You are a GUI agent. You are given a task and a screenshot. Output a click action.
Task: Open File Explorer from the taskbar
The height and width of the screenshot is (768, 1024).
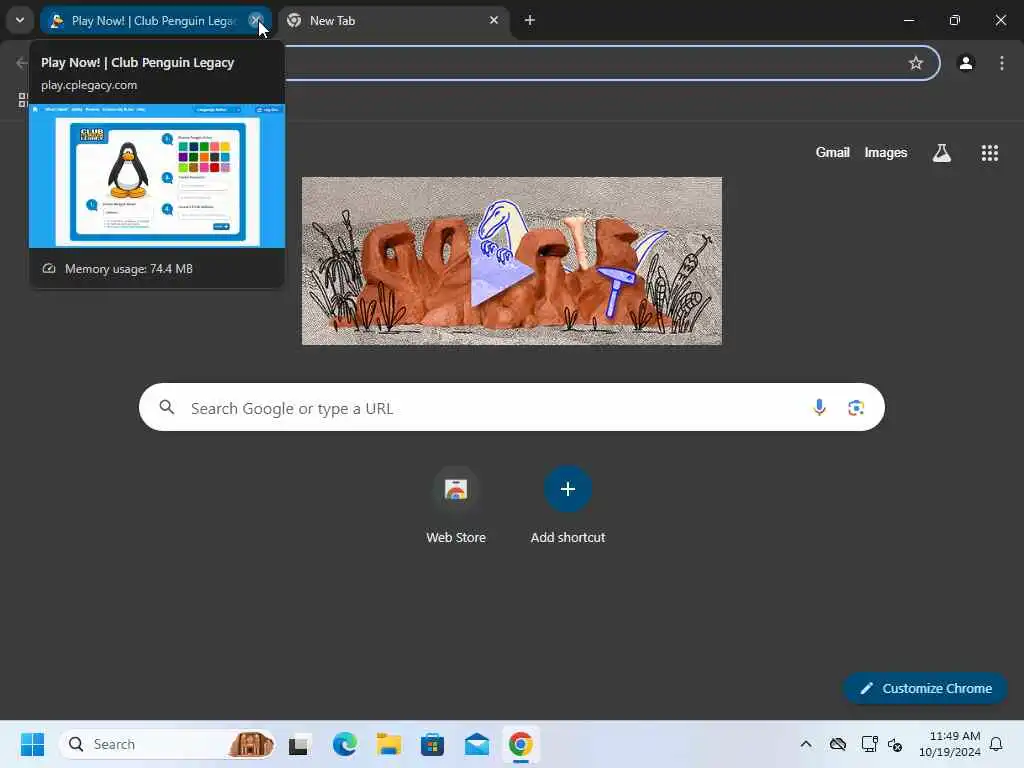tap(389, 744)
